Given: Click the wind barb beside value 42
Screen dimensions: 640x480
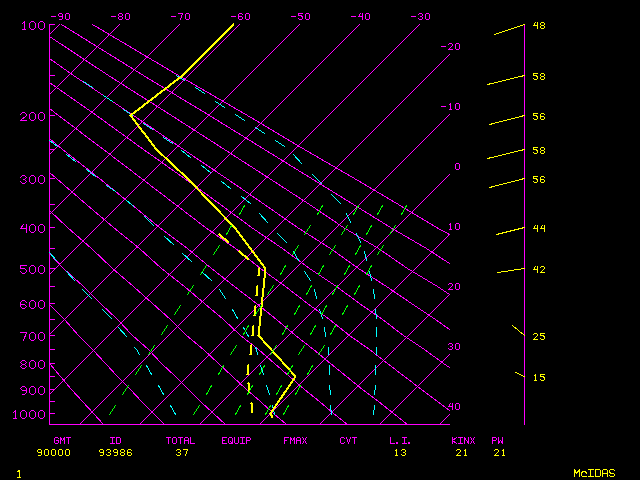Looking at the screenshot, I should 510,270.
